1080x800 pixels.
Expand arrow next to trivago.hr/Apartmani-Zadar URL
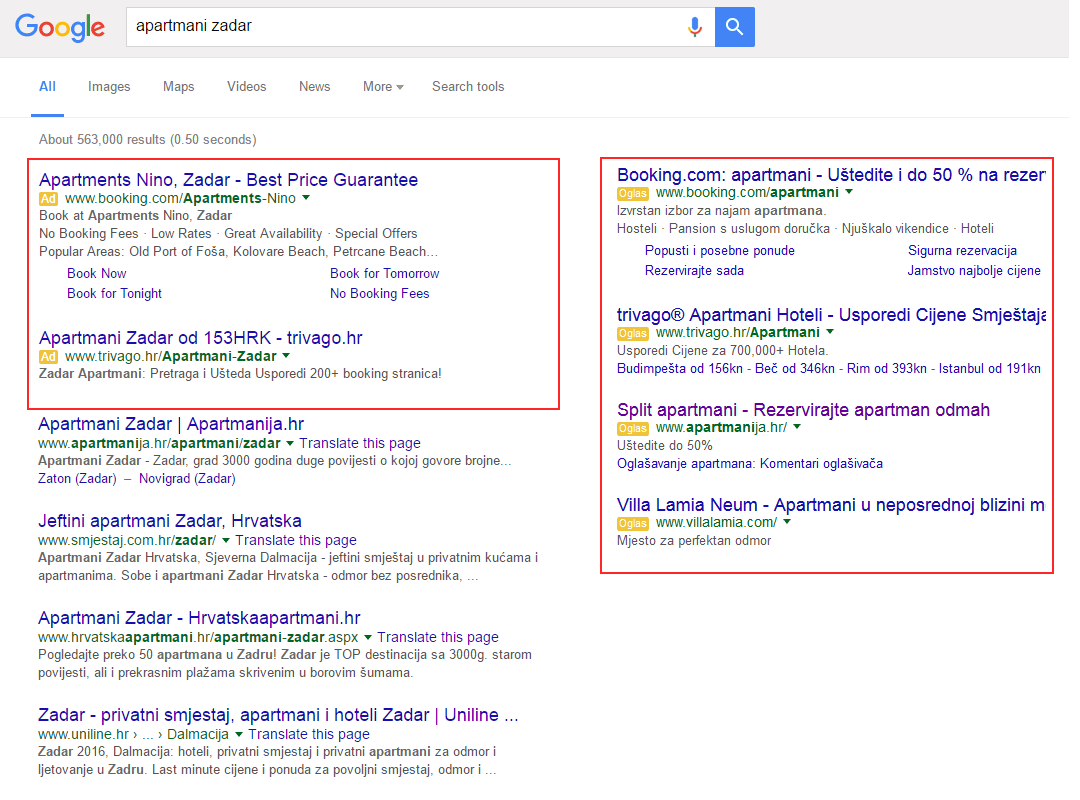tap(287, 356)
